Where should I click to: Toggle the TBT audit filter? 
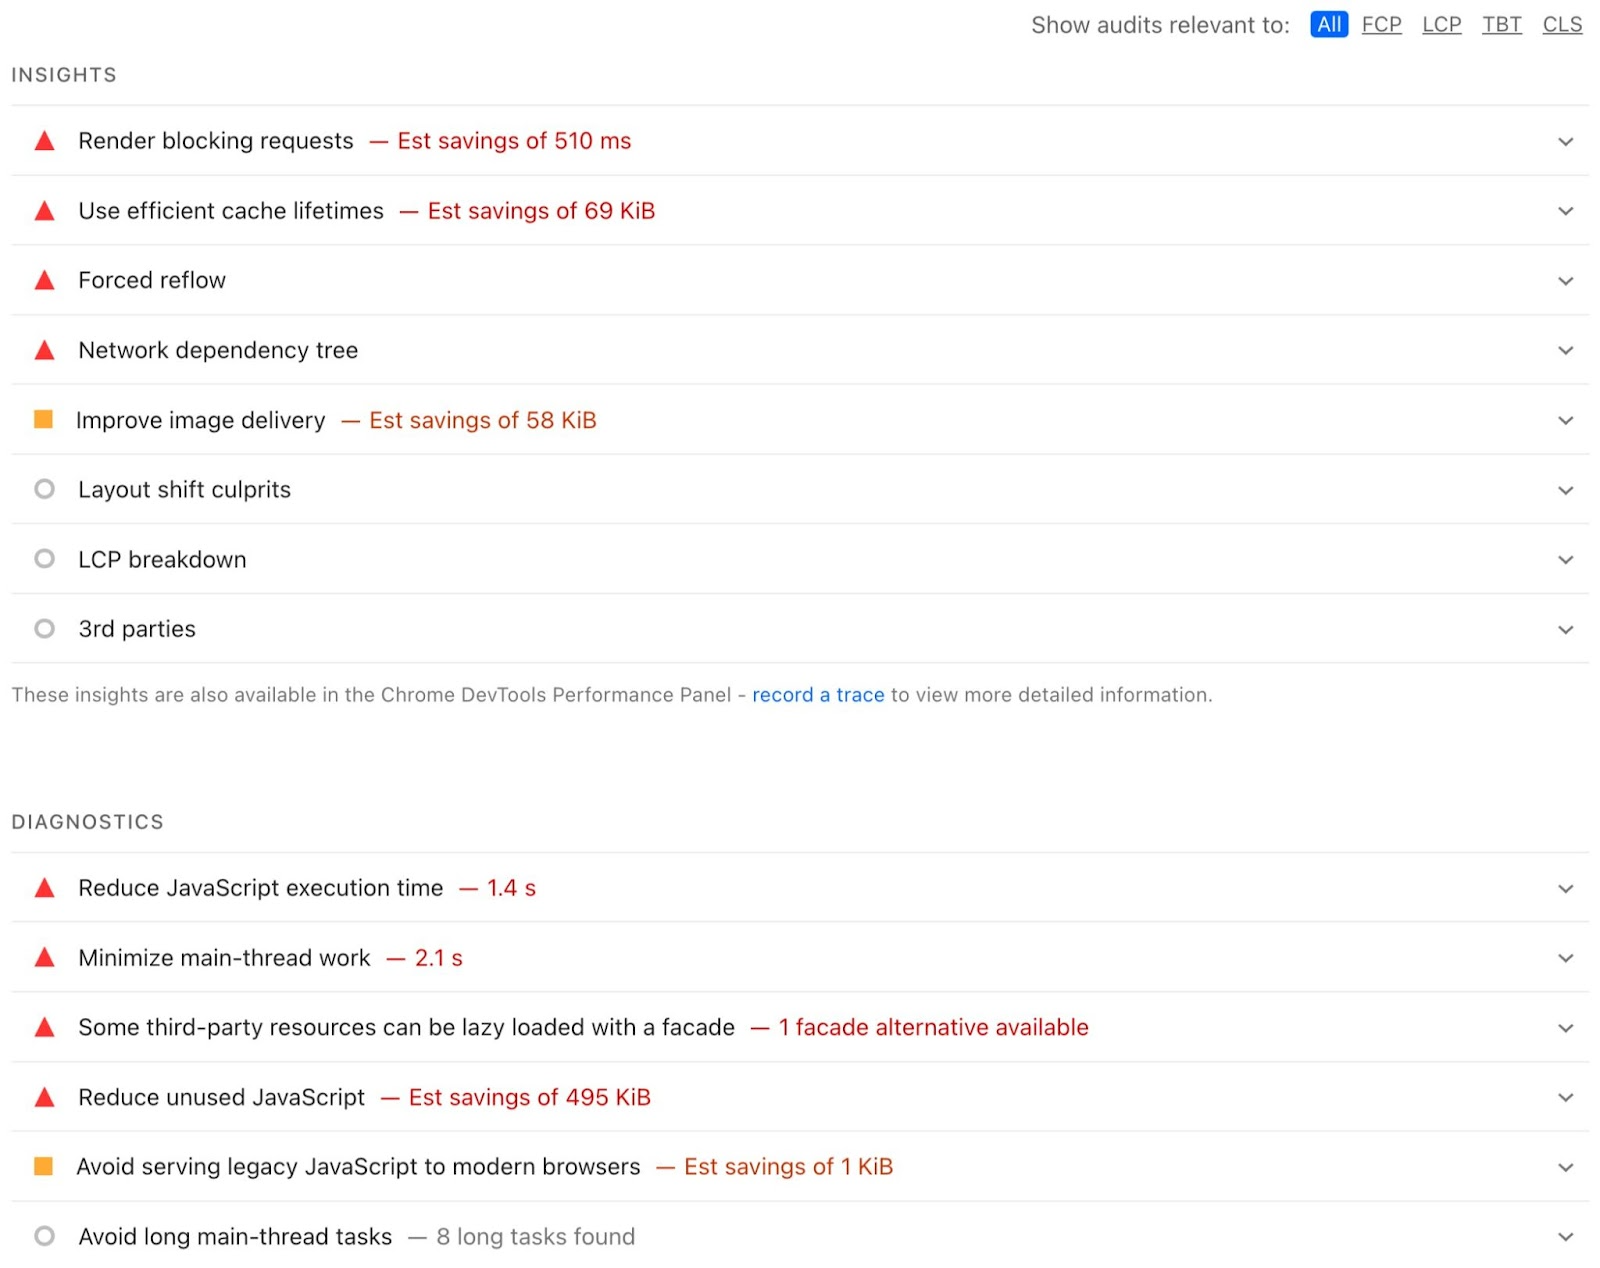pyautogui.click(x=1501, y=24)
